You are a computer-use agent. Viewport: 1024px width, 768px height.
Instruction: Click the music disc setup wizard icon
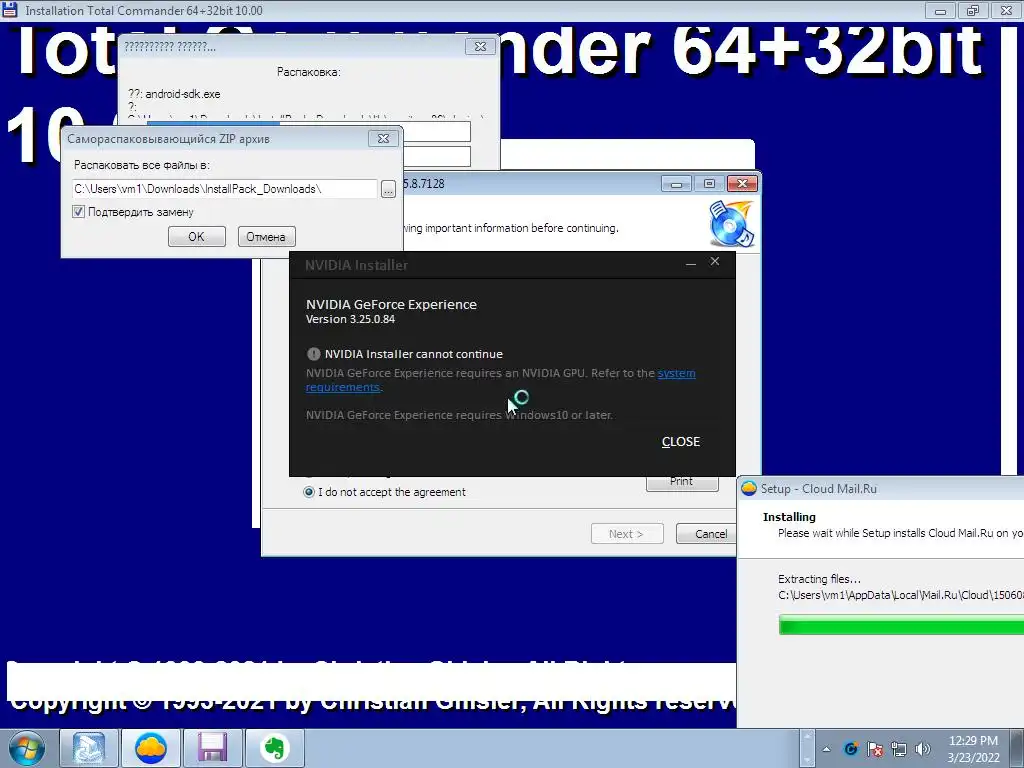point(731,224)
